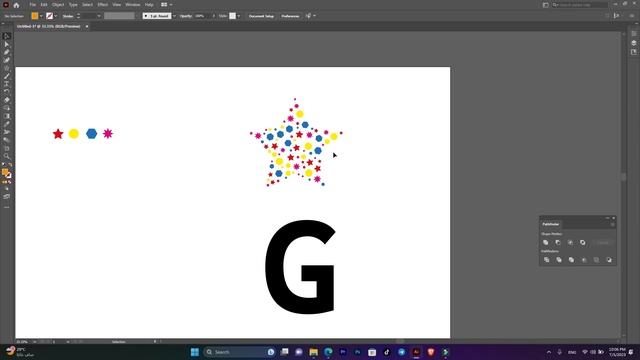This screenshot has width=640, height=360.
Task: Open the Properties panel in right dock
Action: pos(633,34)
